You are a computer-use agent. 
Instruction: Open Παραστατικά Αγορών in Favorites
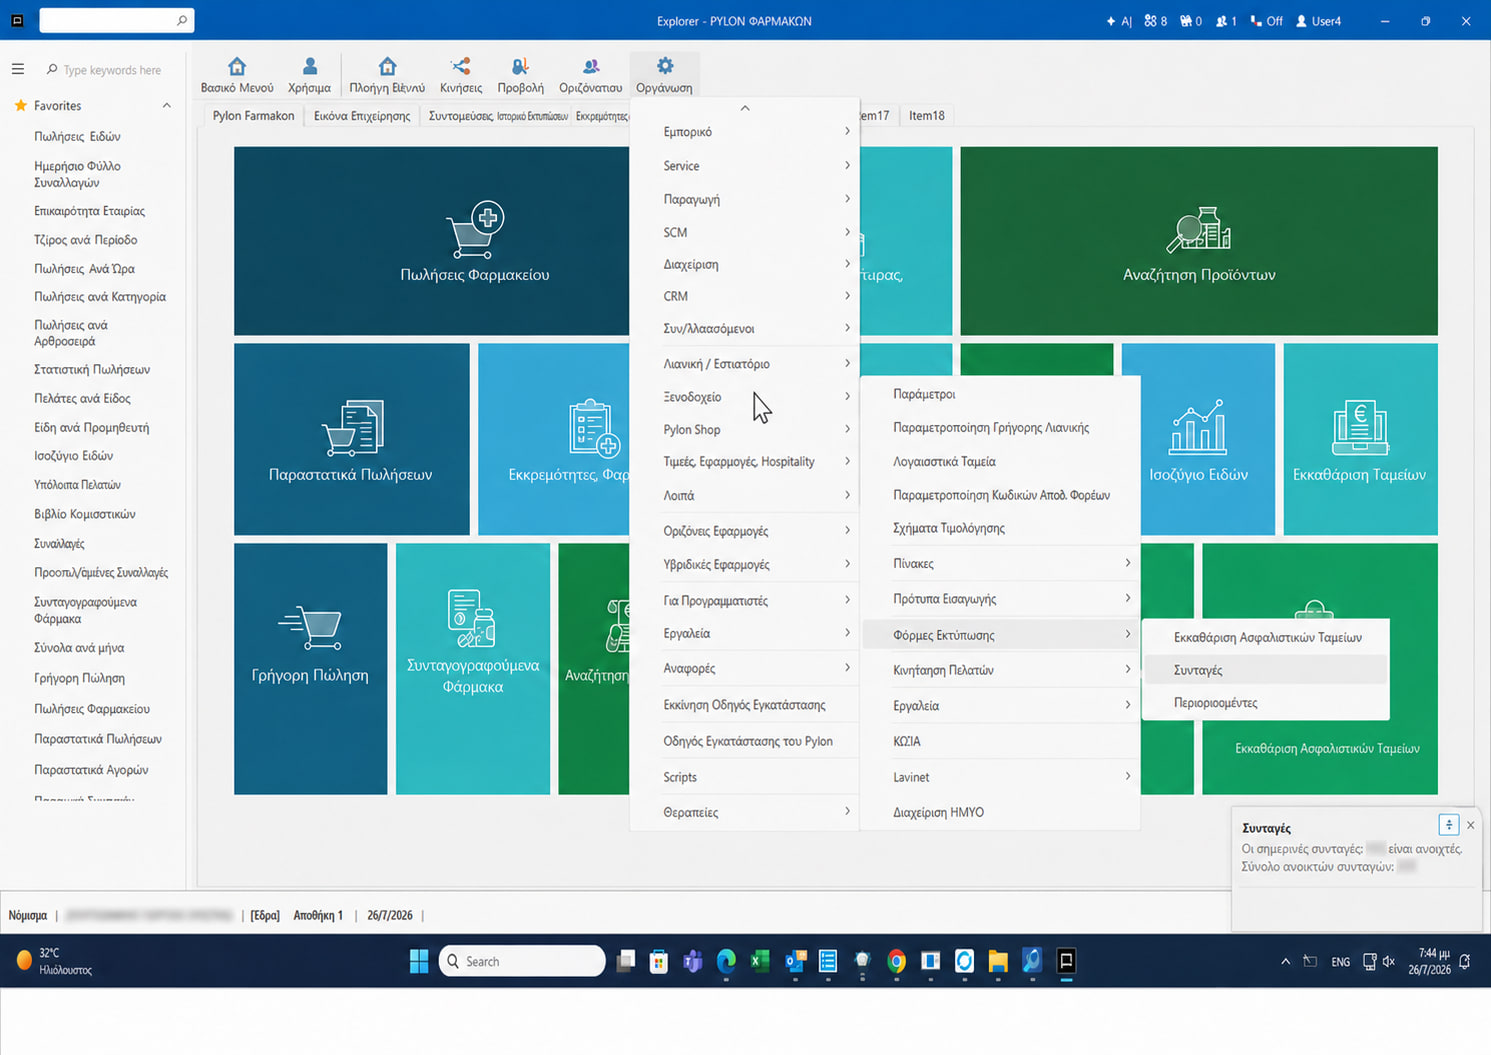[91, 770]
